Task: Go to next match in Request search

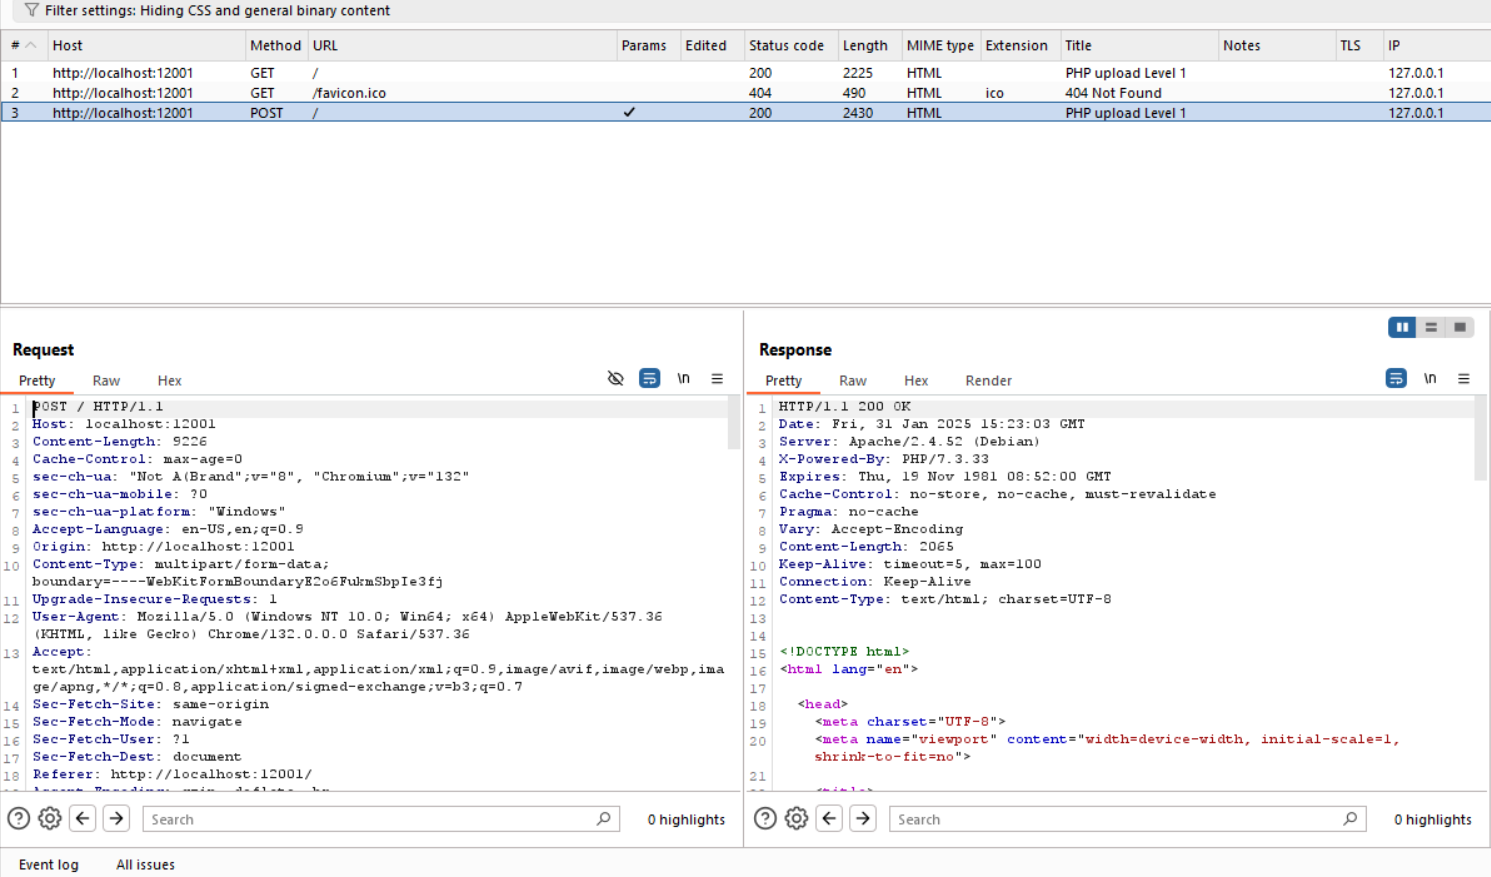Action: (x=116, y=818)
